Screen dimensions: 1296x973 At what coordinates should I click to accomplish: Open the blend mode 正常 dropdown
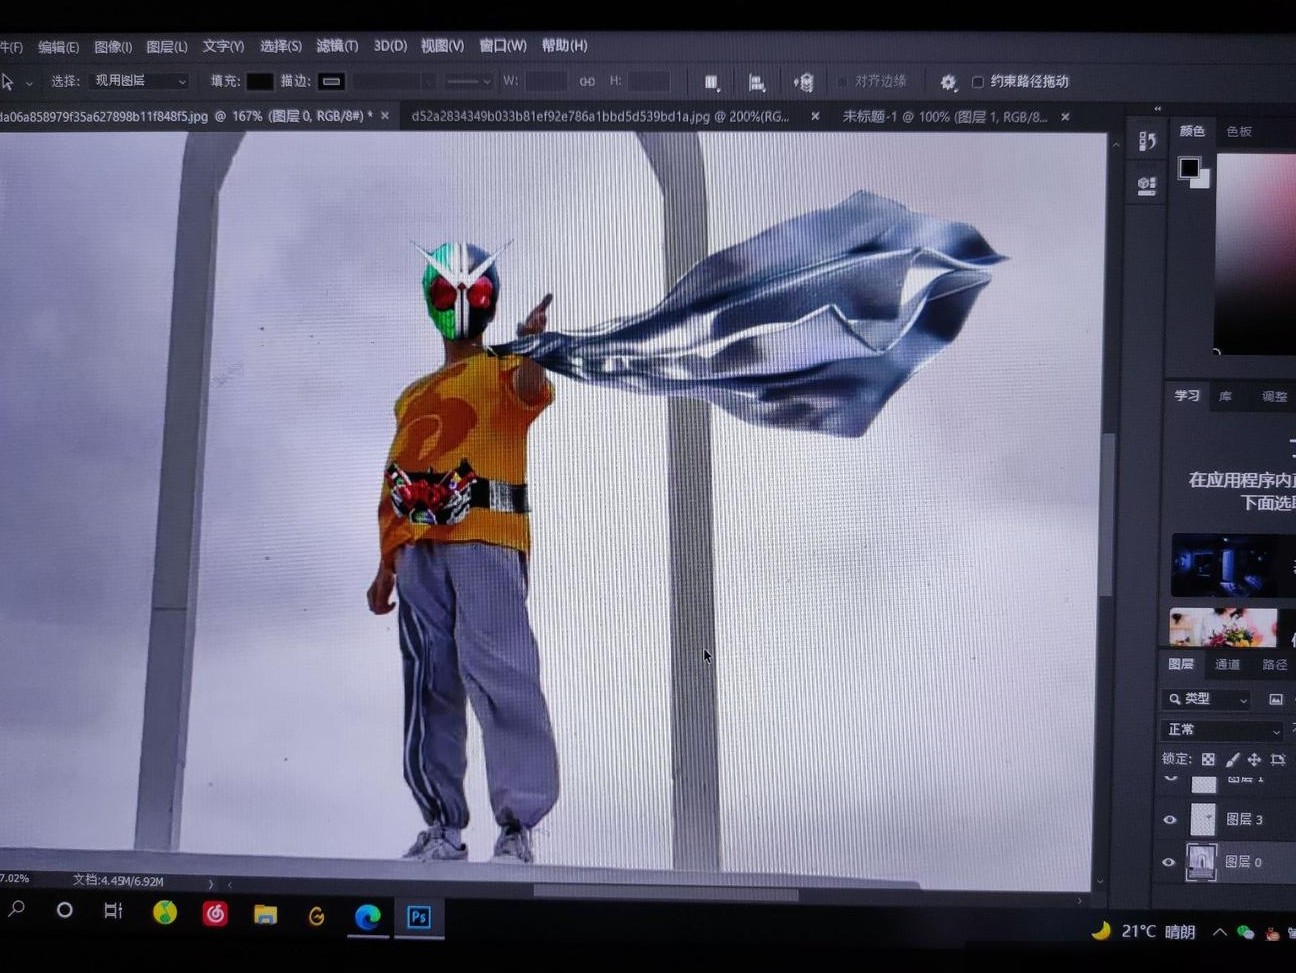tap(1222, 730)
